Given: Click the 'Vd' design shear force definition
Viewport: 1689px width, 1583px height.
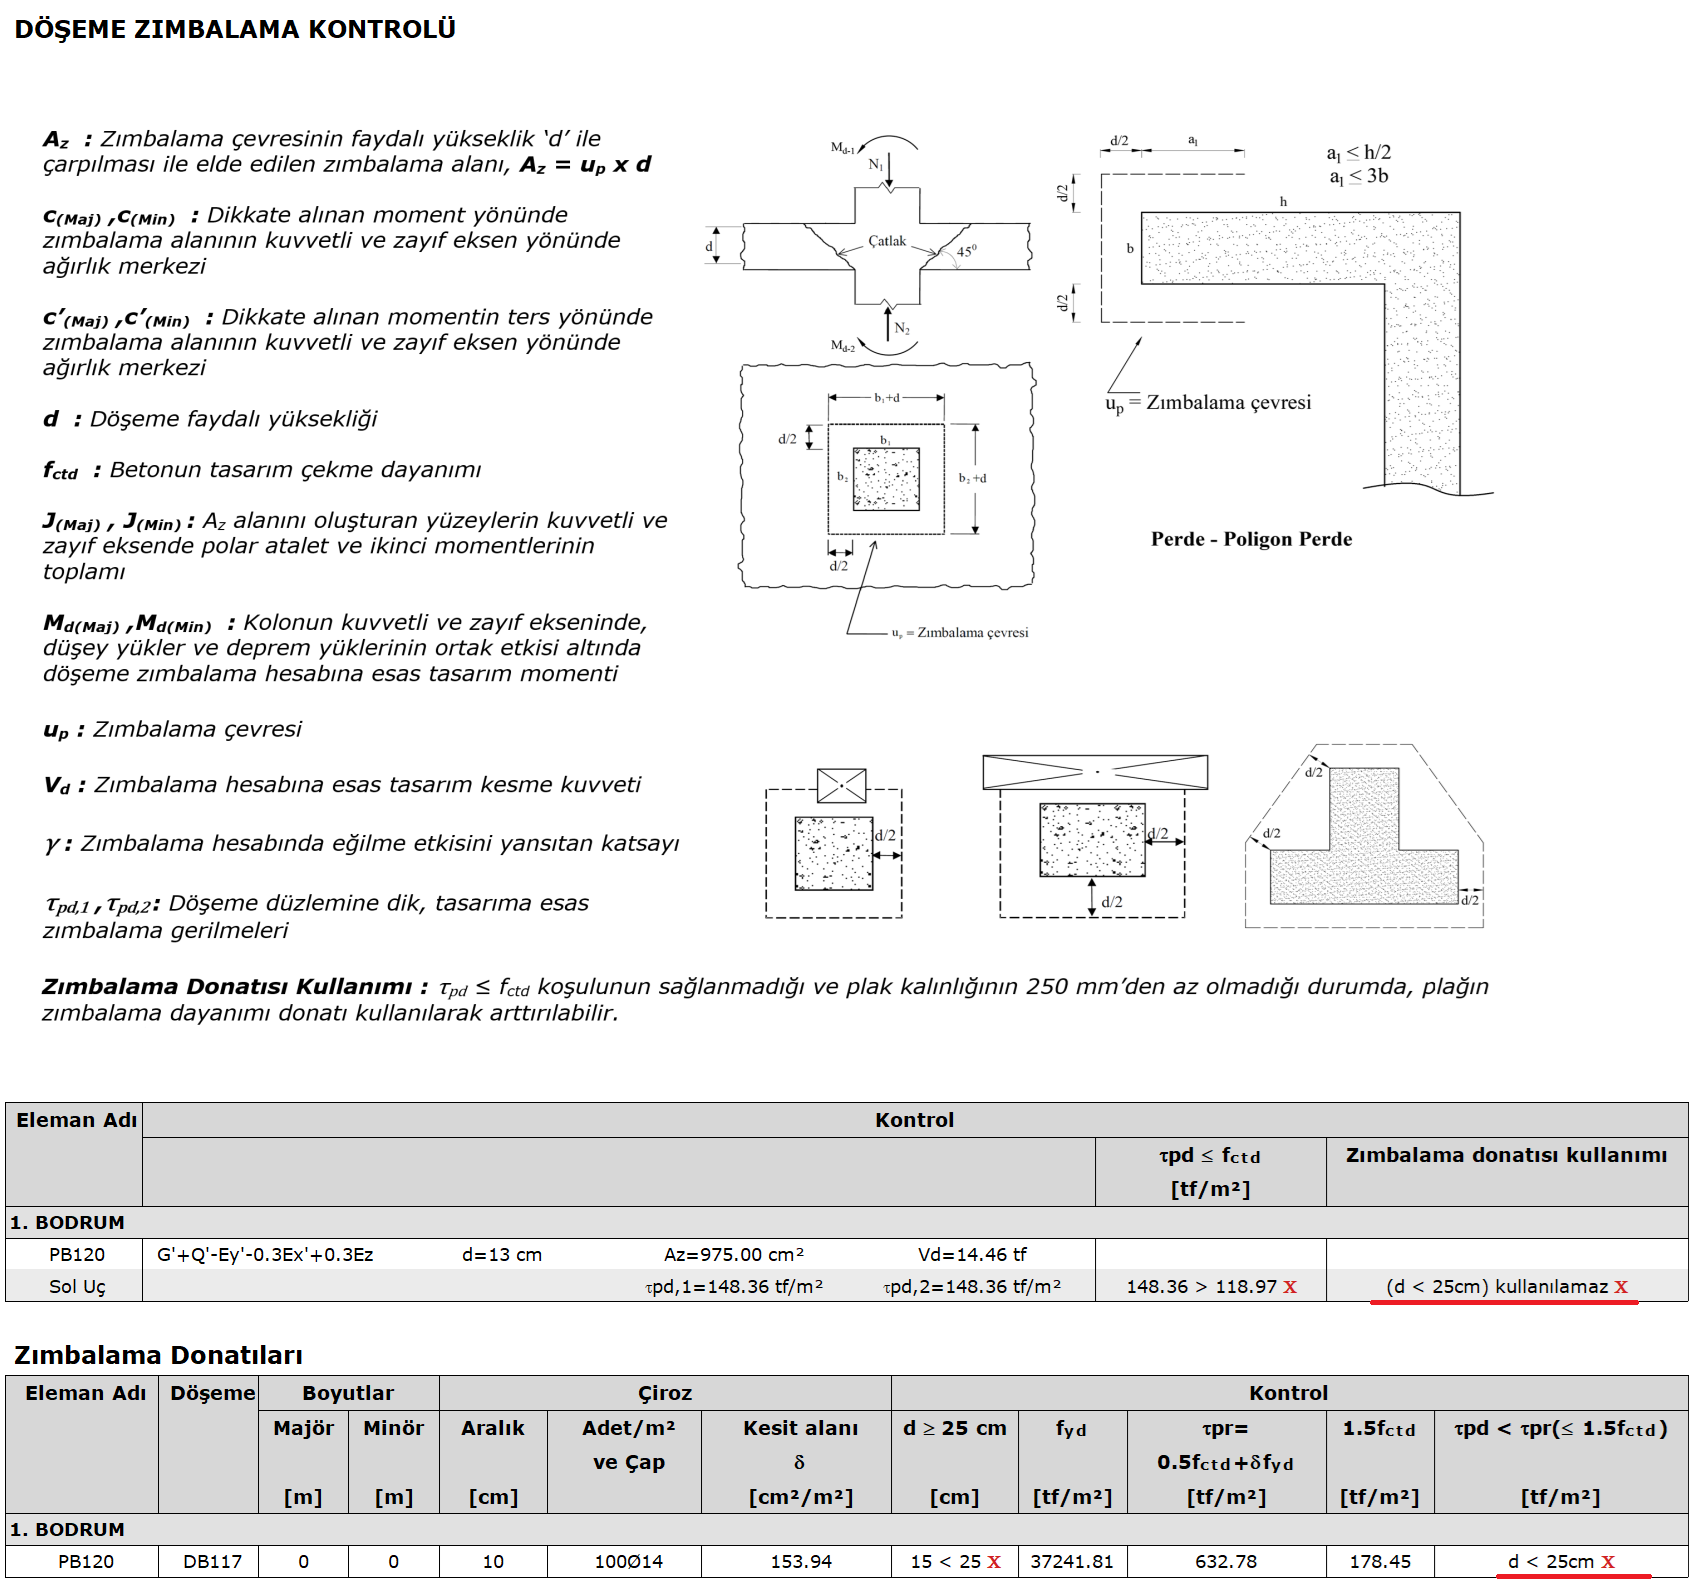Looking at the screenshot, I should tap(342, 785).
